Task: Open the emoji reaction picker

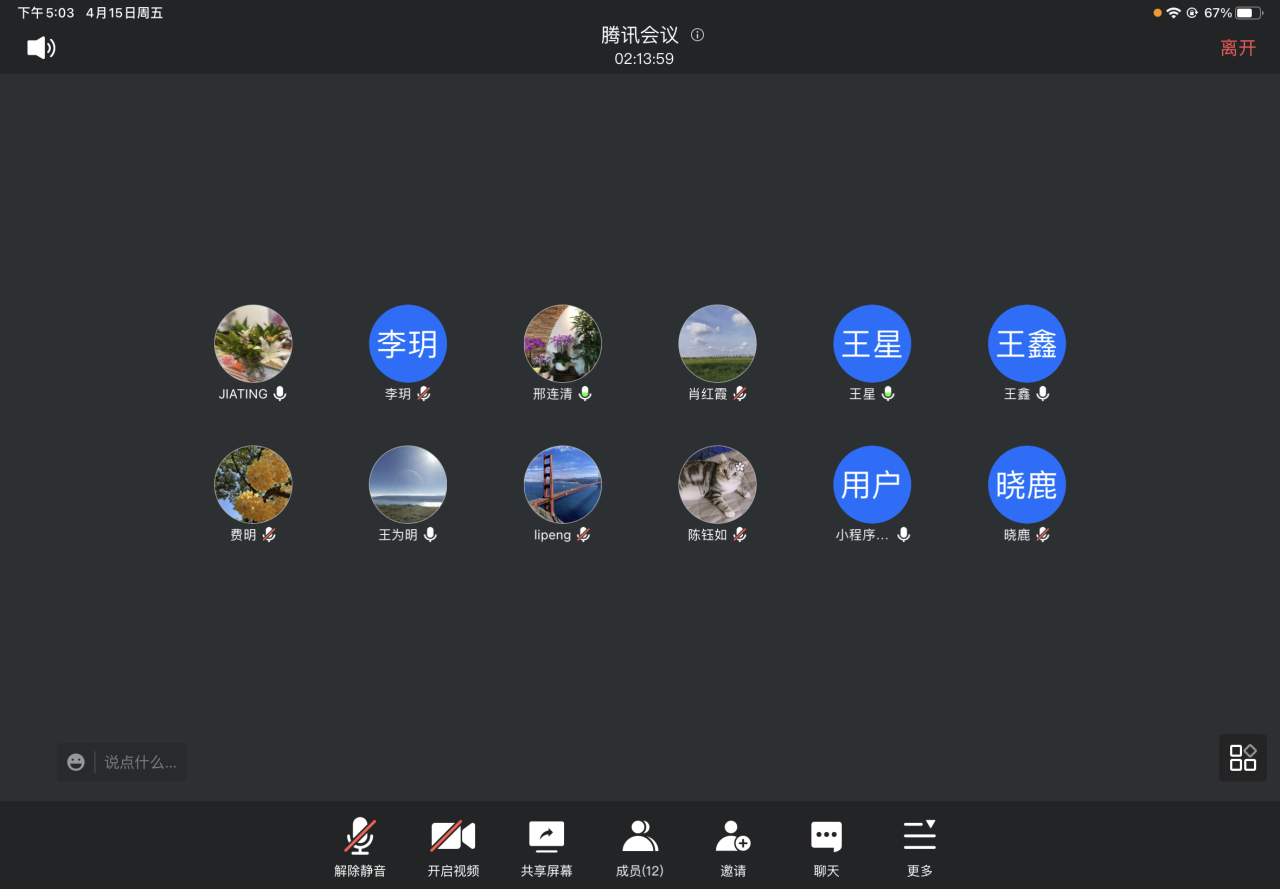Action: tap(76, 762)
